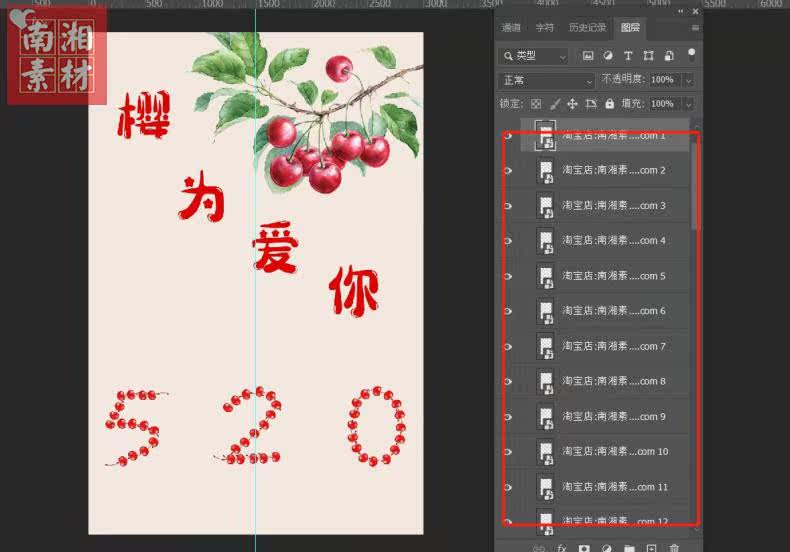Hide layer com 8 with eye icon
Image resolution: width=790 pixels, height=552 pixels.
(x=508, y=381)
